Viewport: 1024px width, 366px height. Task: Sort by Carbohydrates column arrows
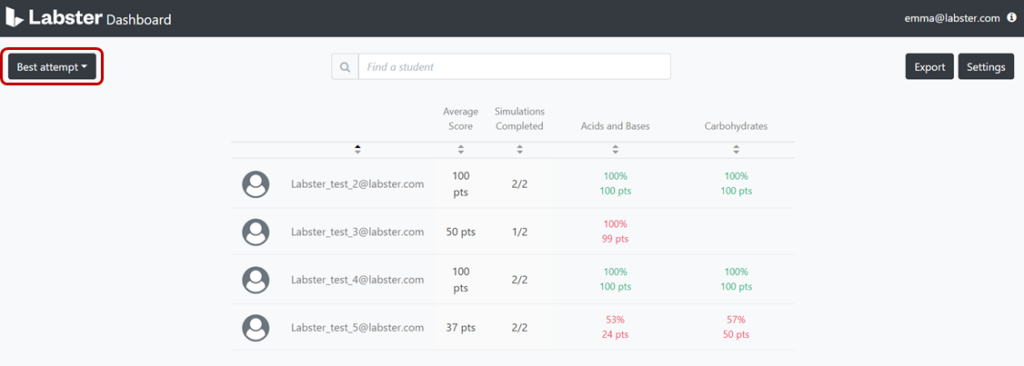pyautogui.click(x=736, y=150)
